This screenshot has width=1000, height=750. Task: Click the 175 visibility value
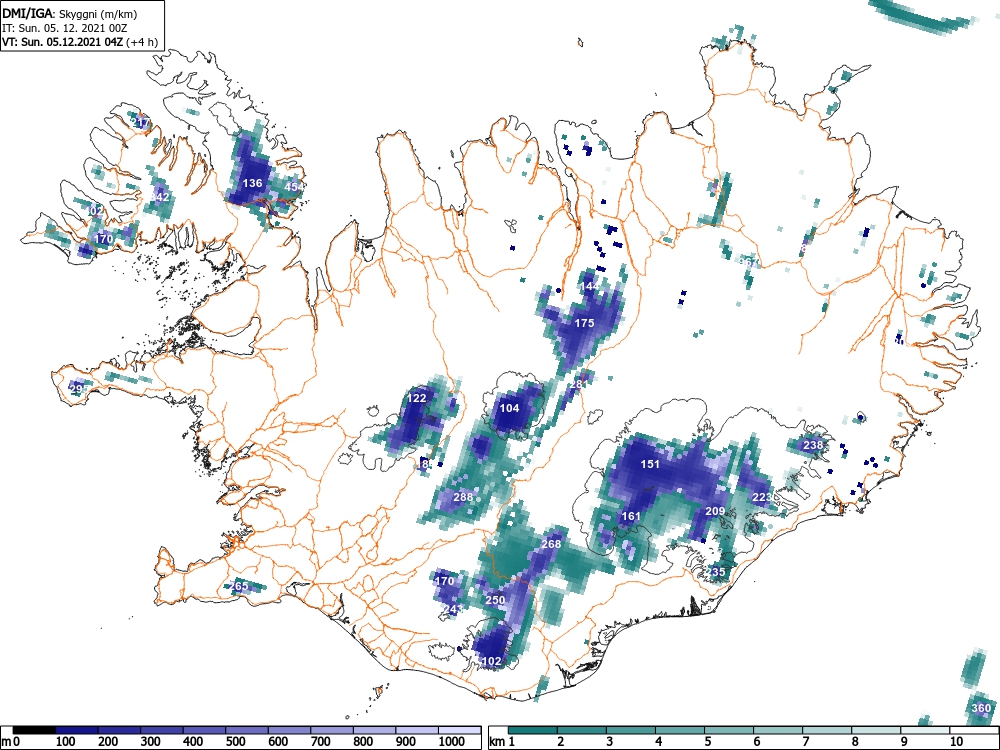pyautogui.click(x=584, y=323)
